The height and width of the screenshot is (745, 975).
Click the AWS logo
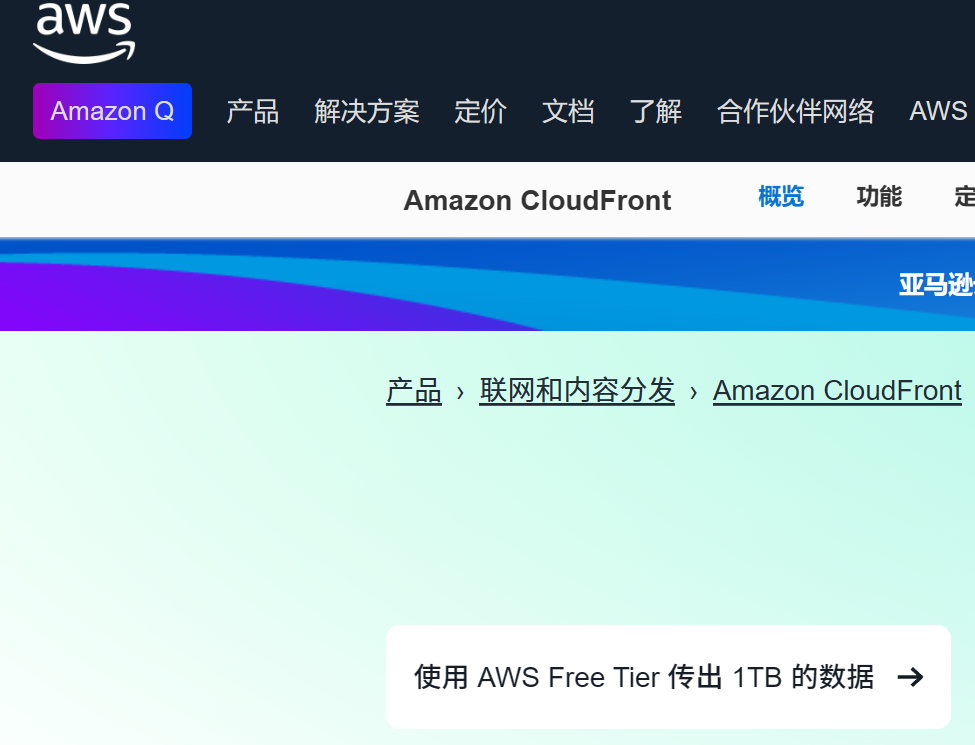[x=84, y=32]
